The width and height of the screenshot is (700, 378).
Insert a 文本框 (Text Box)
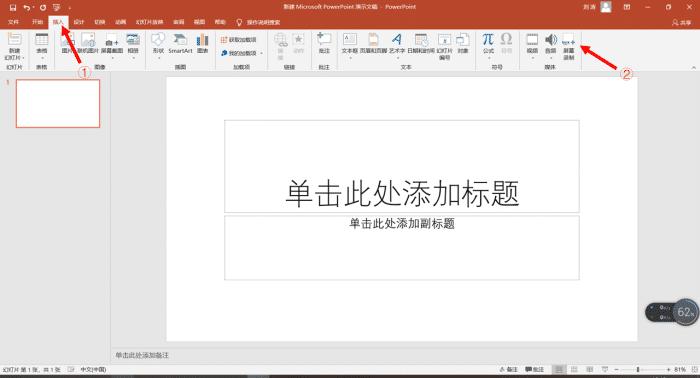350,46
